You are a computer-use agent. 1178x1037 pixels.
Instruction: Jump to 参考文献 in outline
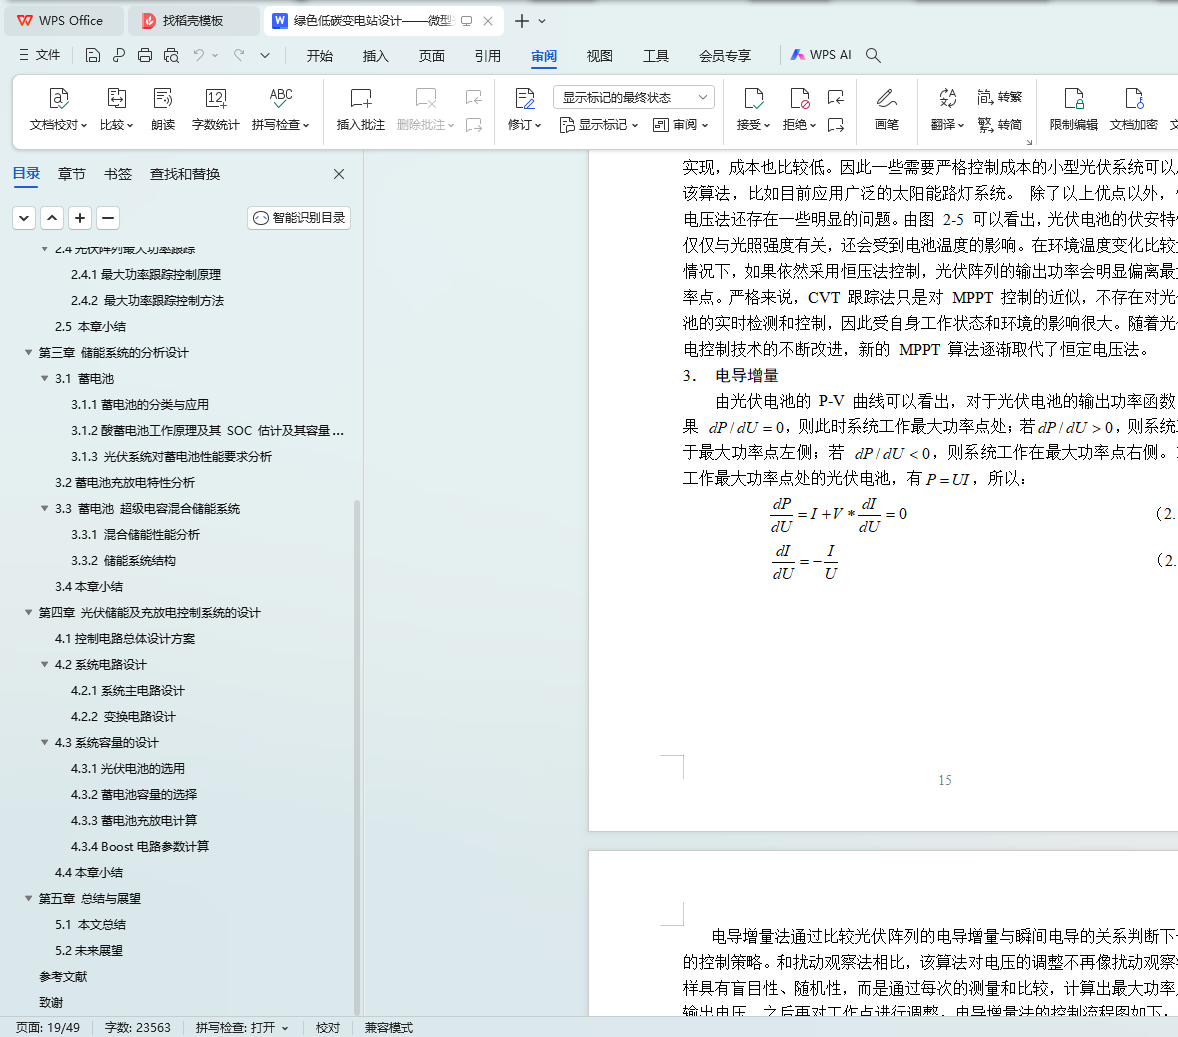[x=63, y=976]
